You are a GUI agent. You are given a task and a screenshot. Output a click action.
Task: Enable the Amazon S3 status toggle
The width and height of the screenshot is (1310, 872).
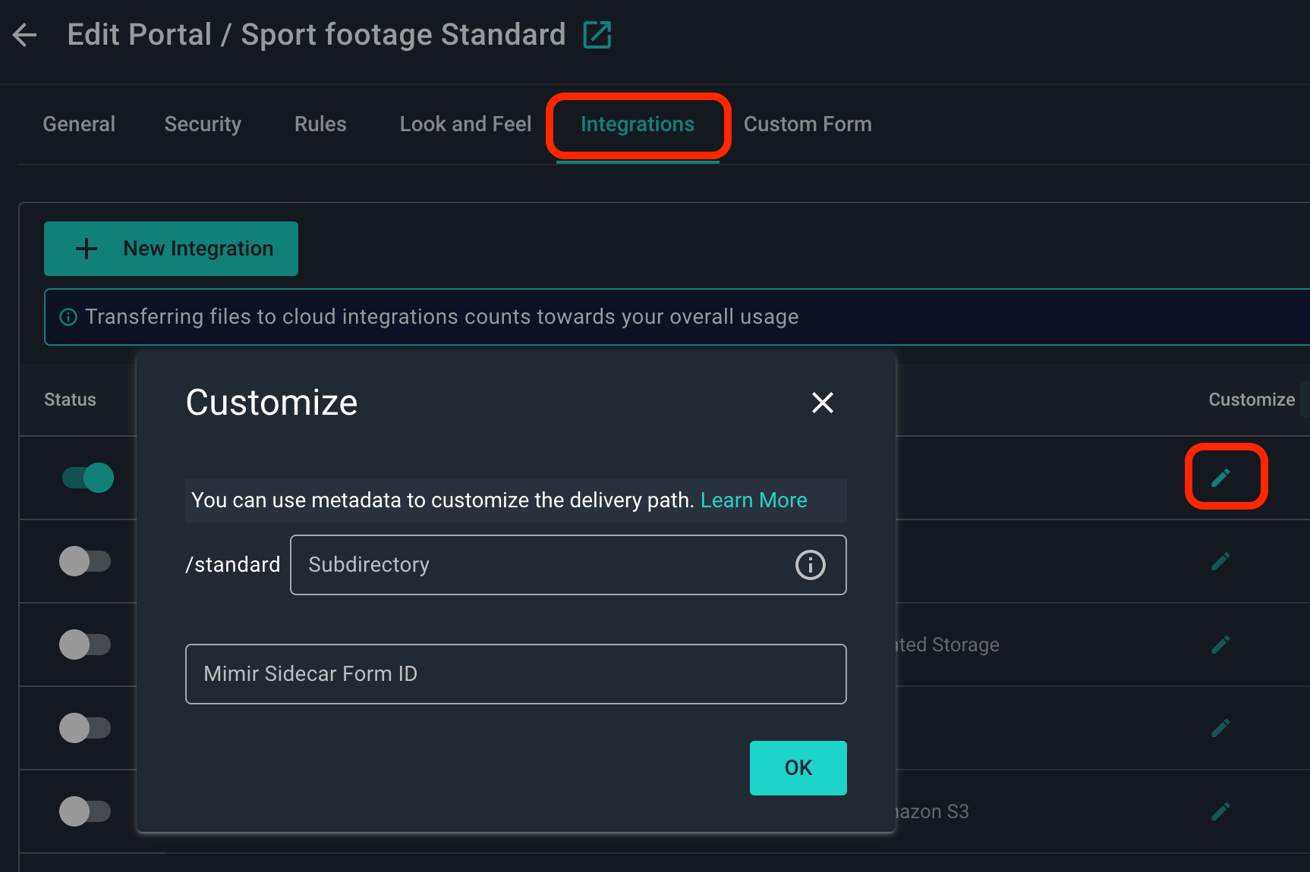(x=87, y=811)
